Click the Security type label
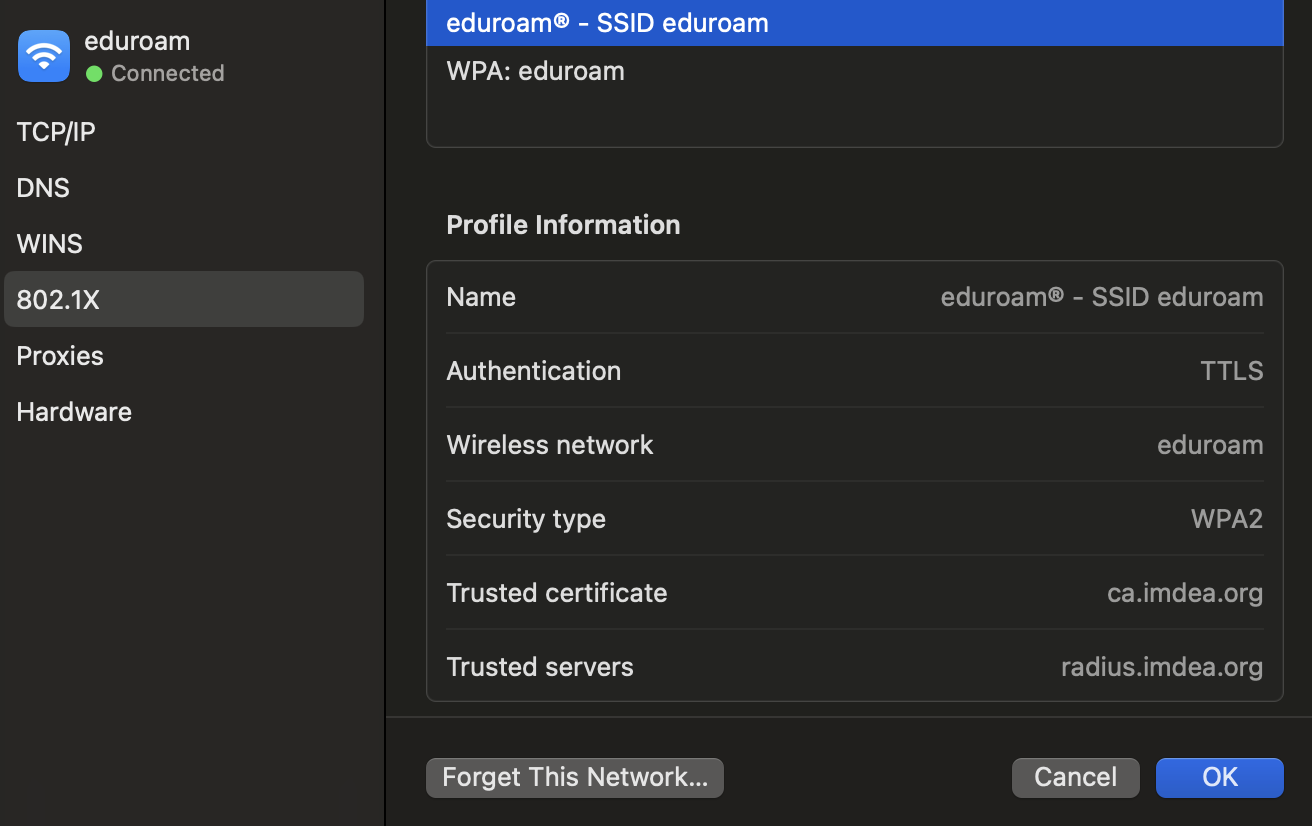 click(x=526, y=519)
